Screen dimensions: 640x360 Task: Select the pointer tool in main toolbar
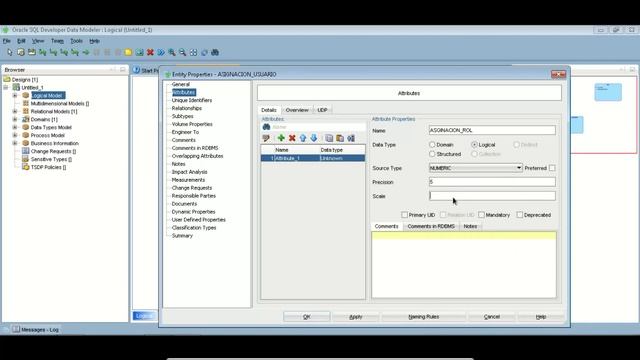click(x=10, y=52)
